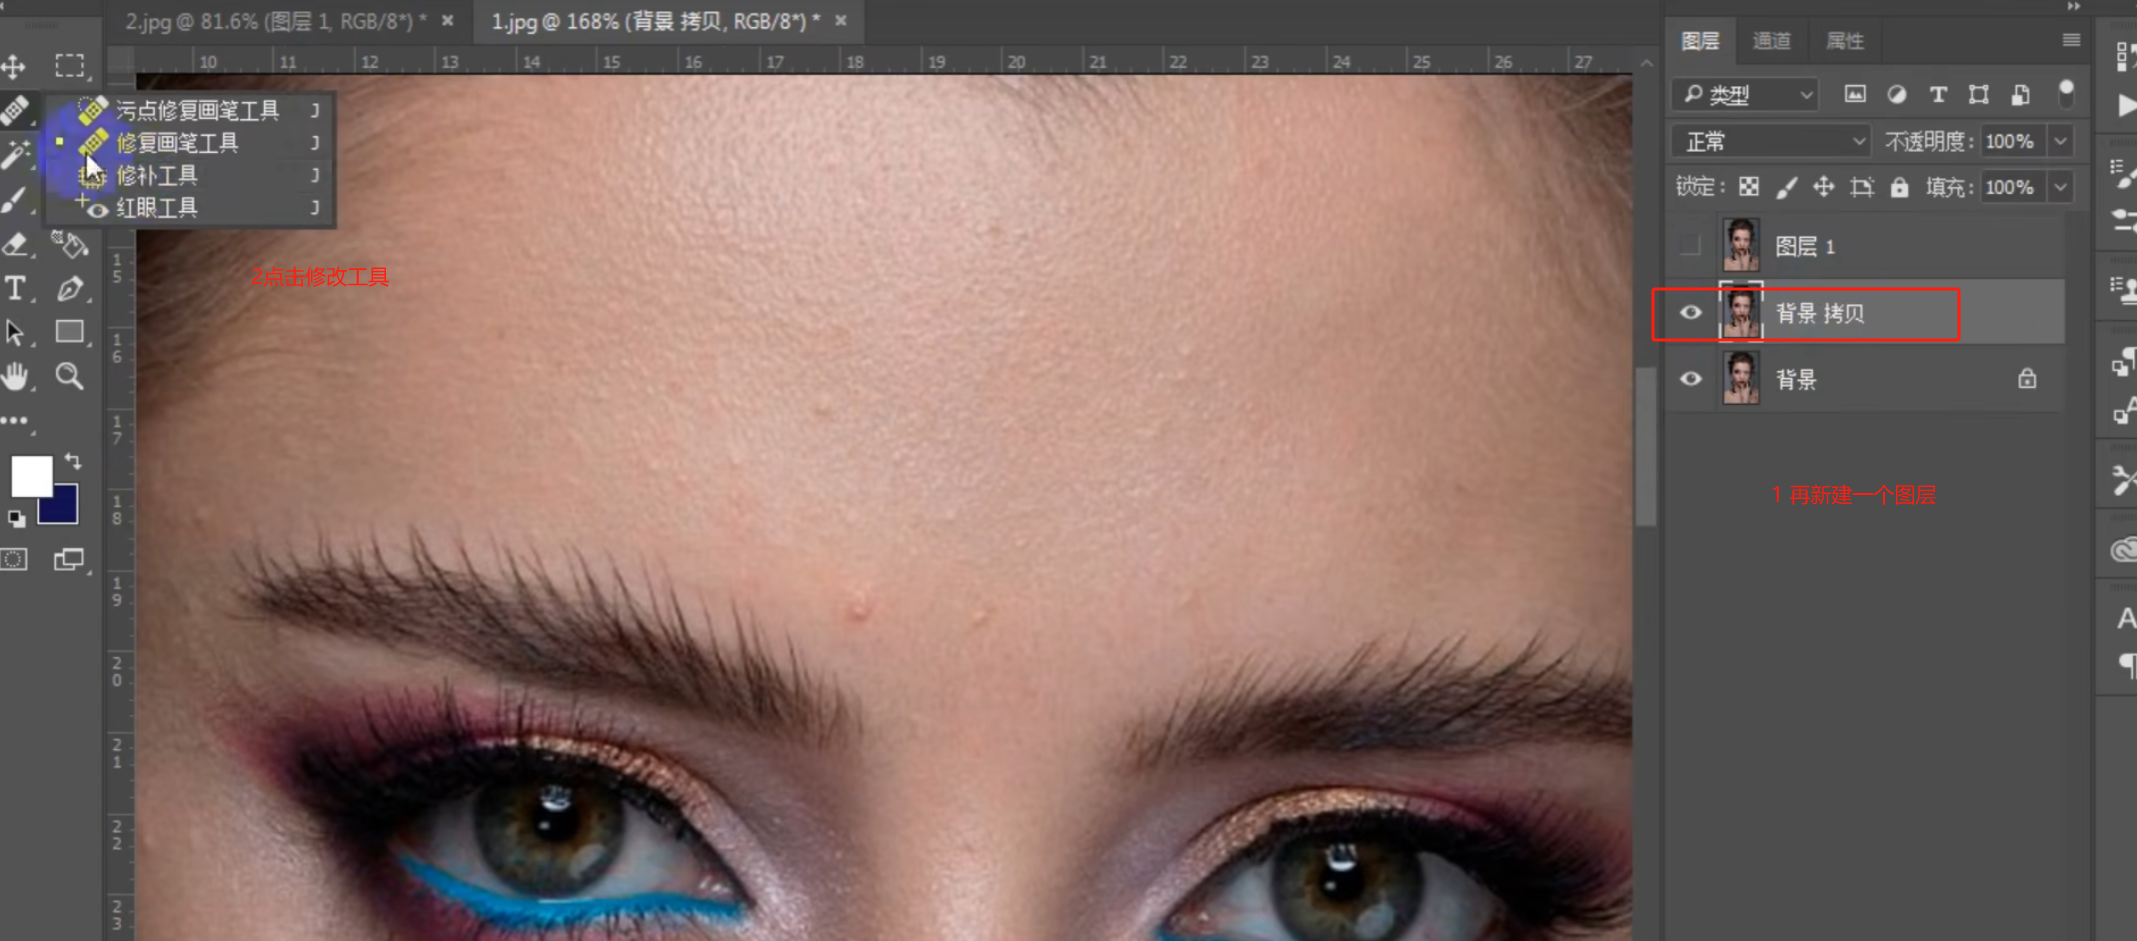The image size is (2137, 941).
Task: Change the screen mode
Action: (69, 559)
